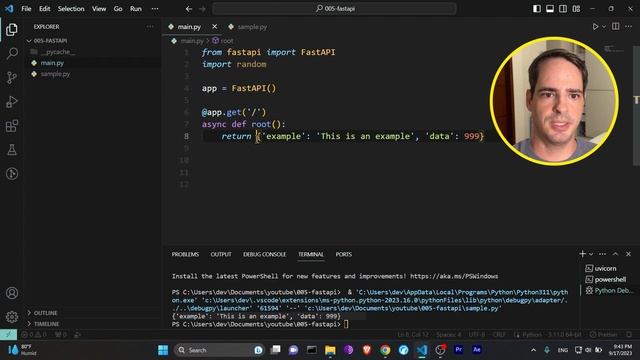The width and height of the screenshot is (640, 360).
Task: Open the Selection menu
Action: 71,9
